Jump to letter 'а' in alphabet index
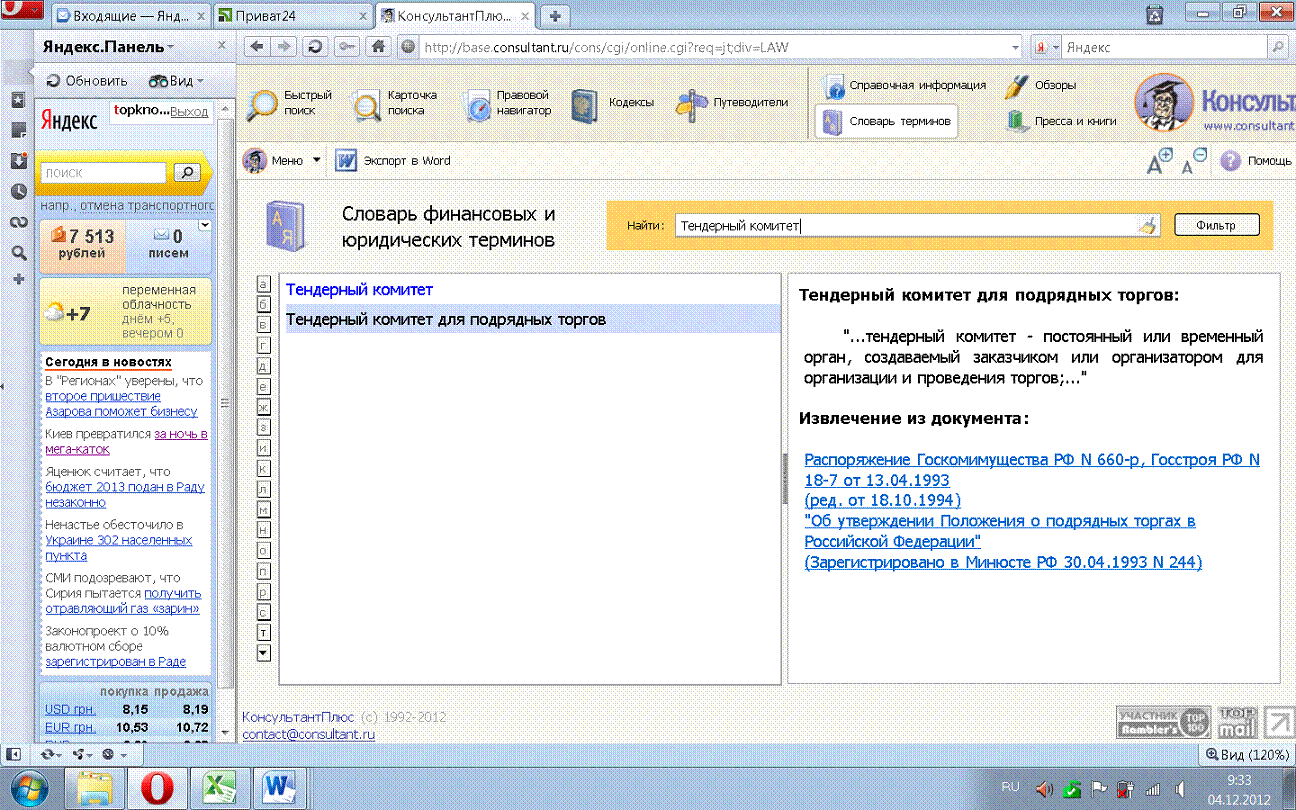This screenshot has height=810, width=1296. (264, 284)
